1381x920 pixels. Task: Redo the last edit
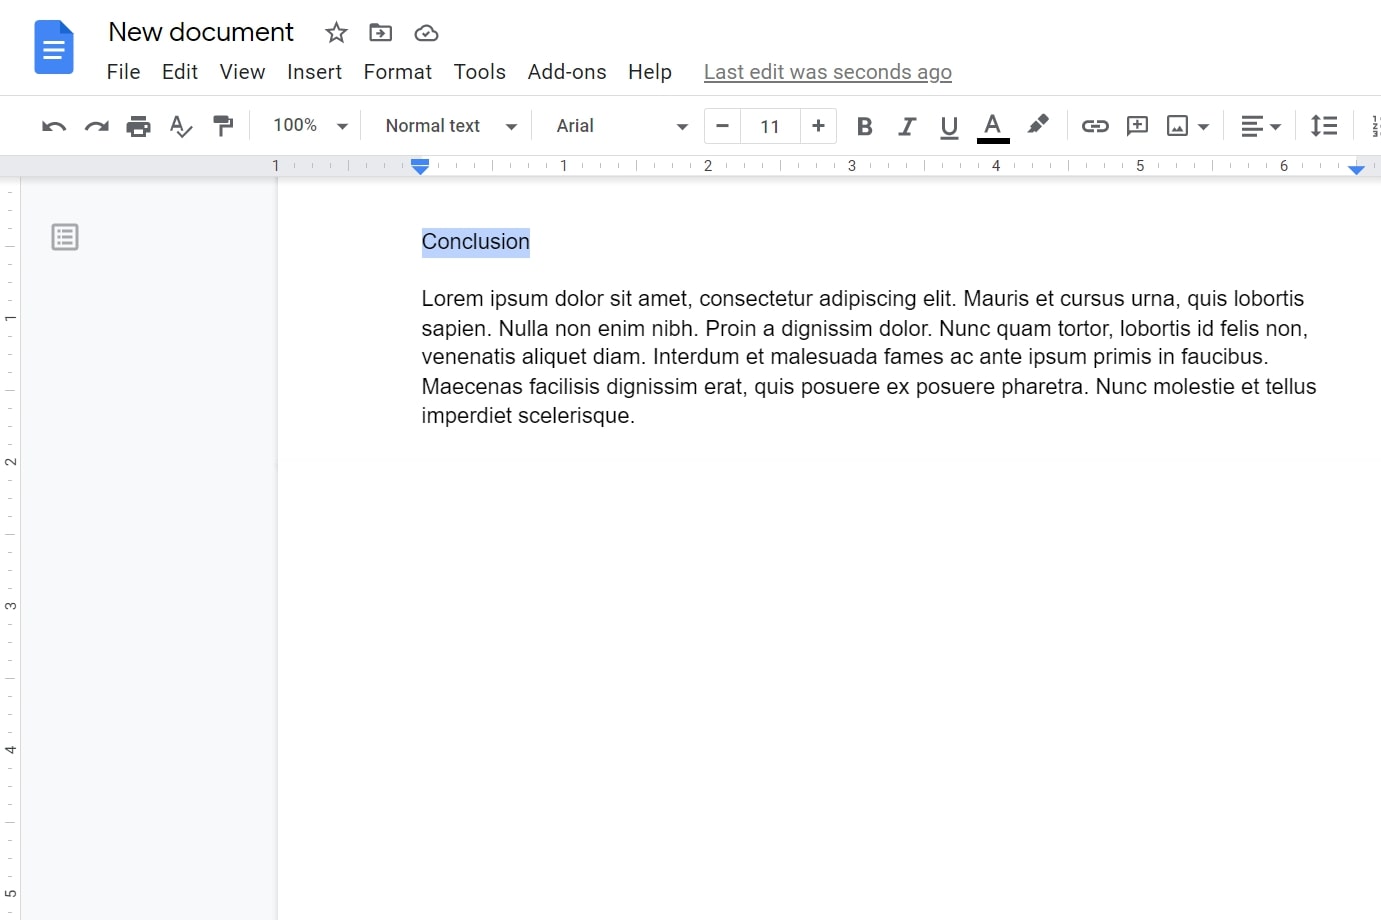[96, 126]
